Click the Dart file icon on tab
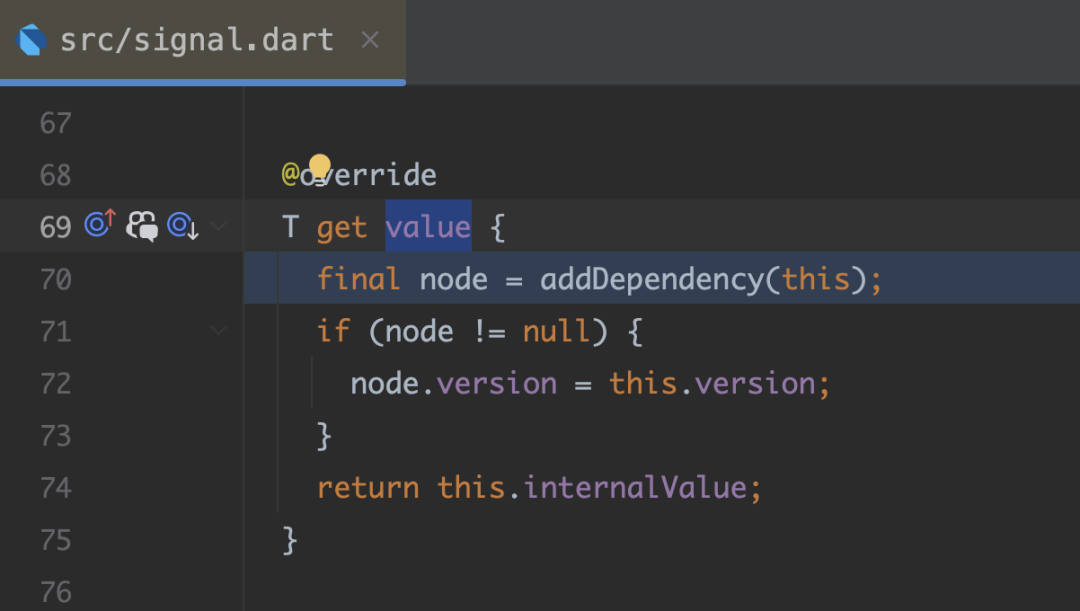The image size is (1080, 611). [x=32, y=40]
